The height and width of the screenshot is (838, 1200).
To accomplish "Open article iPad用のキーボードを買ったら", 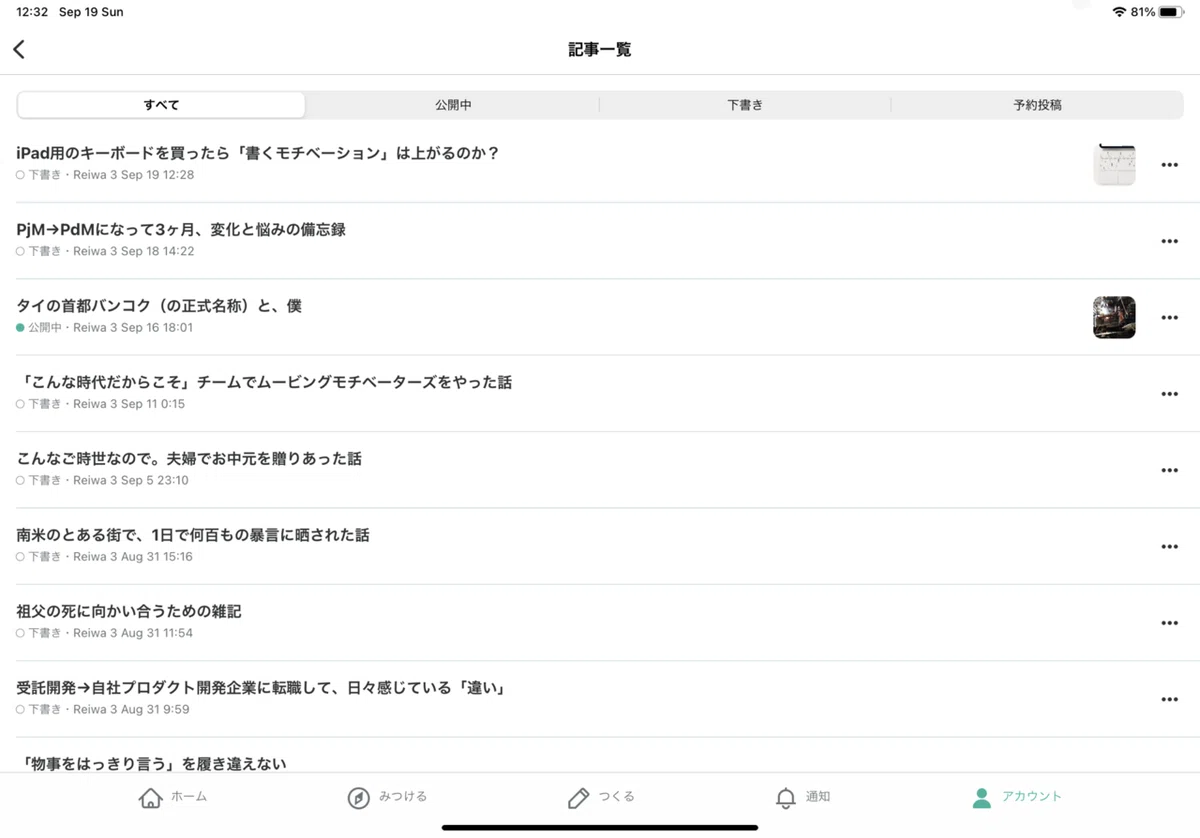I will [258, 153].
